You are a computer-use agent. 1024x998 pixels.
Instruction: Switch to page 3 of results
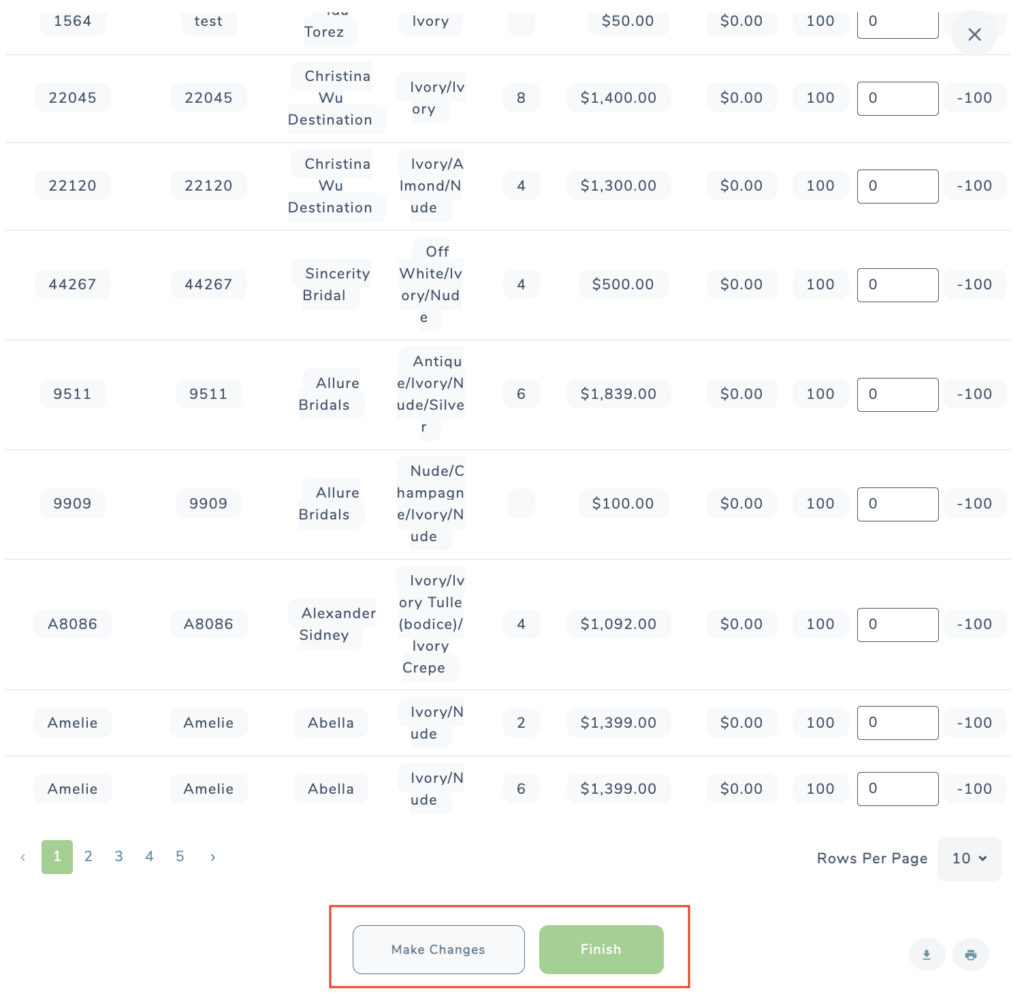(x=119, y=856)
